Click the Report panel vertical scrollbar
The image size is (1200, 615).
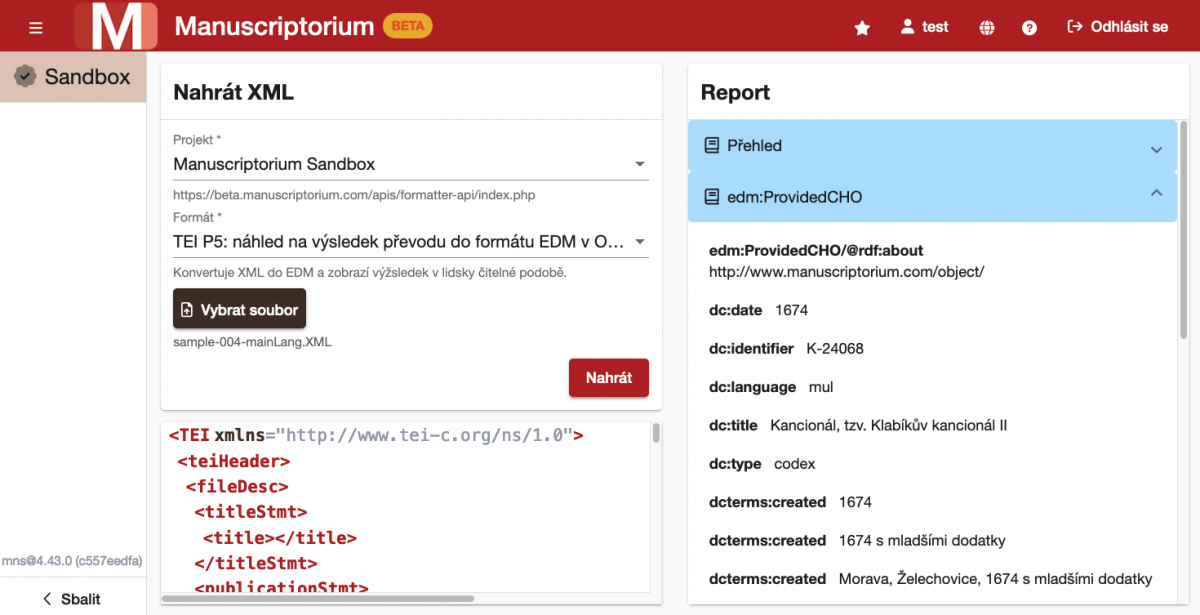pyautogui.click(x=1184, y=230)
